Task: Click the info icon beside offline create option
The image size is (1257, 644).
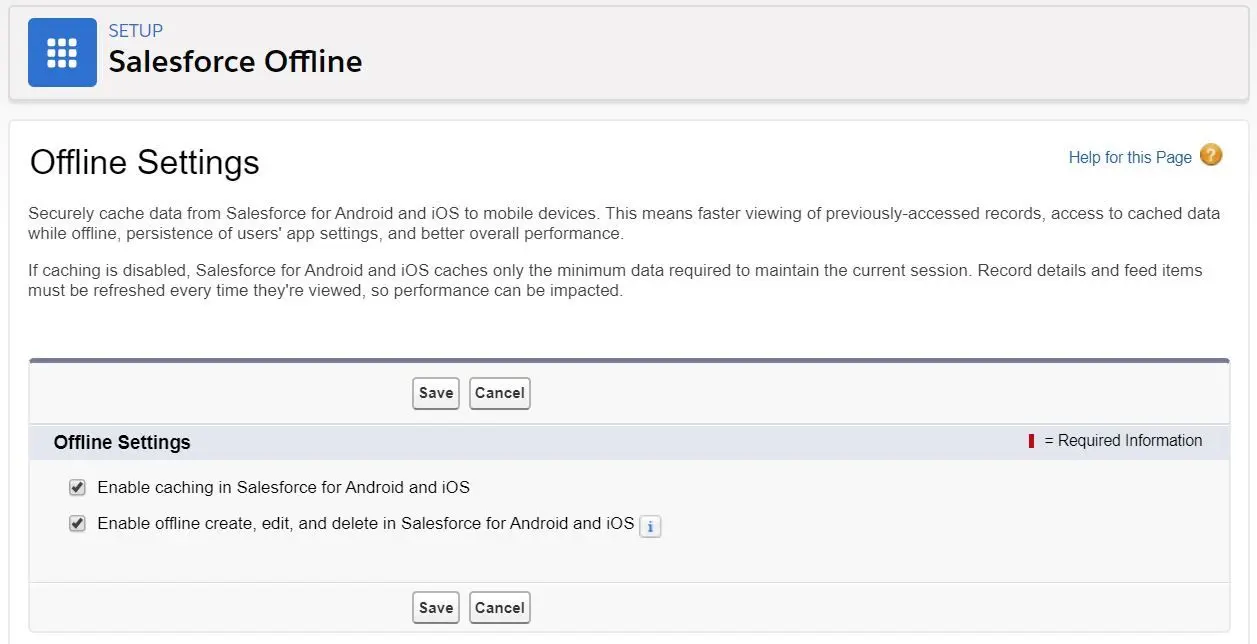Action: (650, 526)
